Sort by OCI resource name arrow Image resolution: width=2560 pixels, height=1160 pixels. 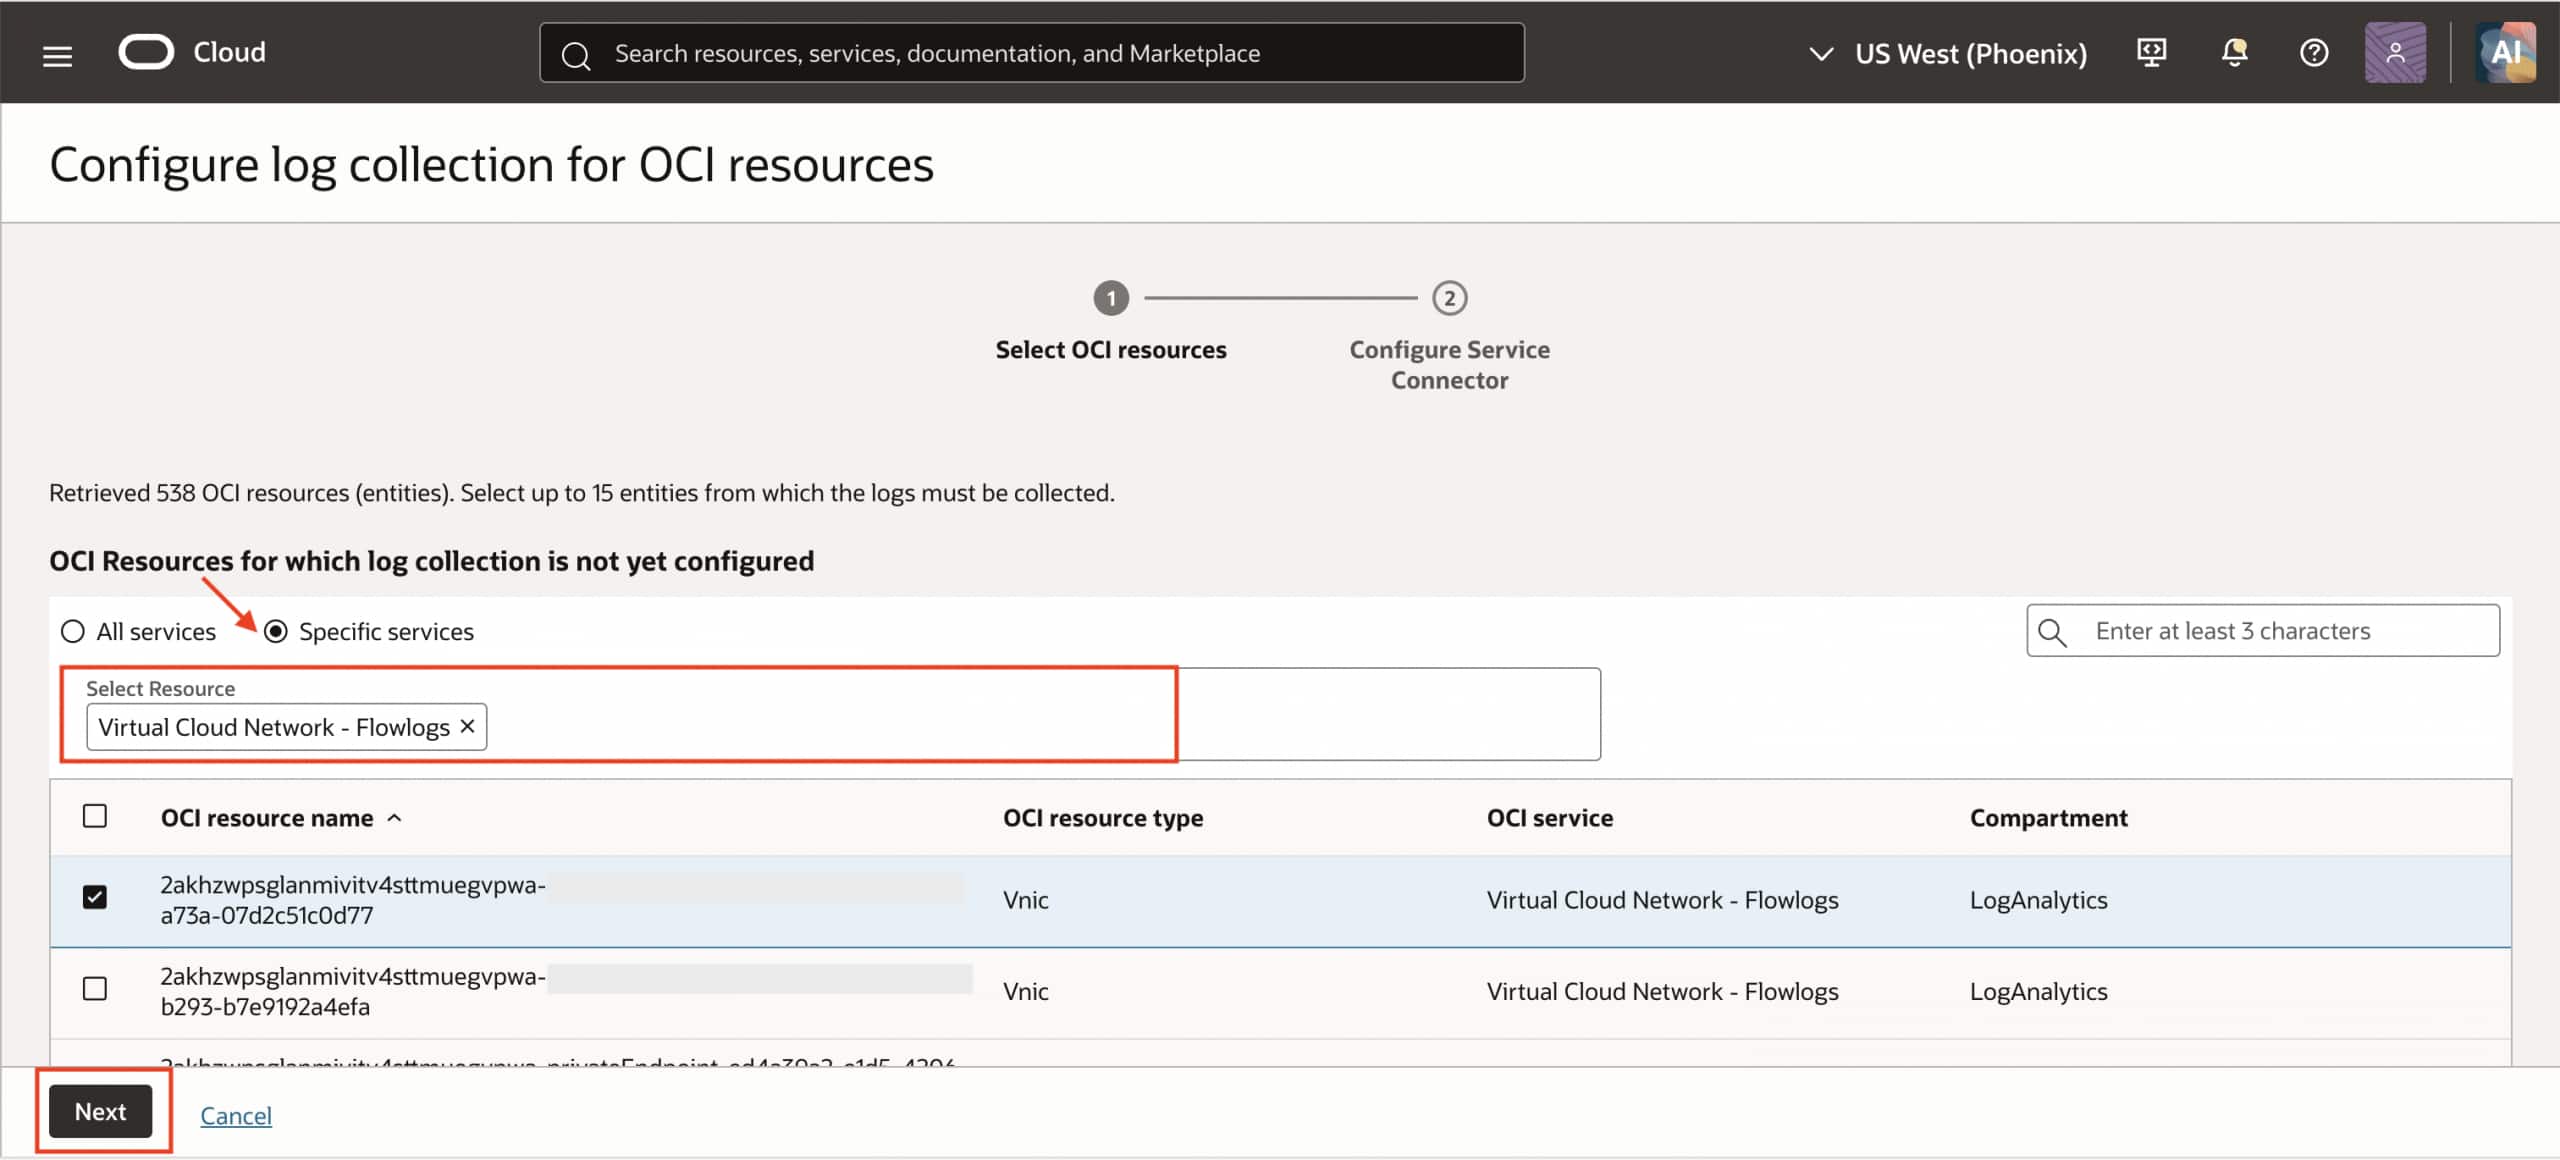[x=394, y=818]
